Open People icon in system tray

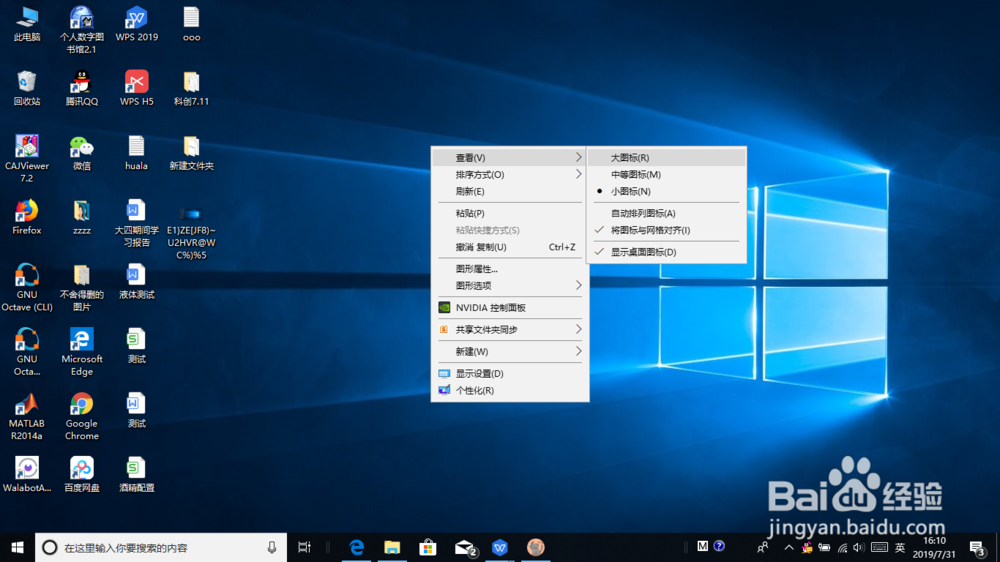pyautogui.click(x=762, y=547)
